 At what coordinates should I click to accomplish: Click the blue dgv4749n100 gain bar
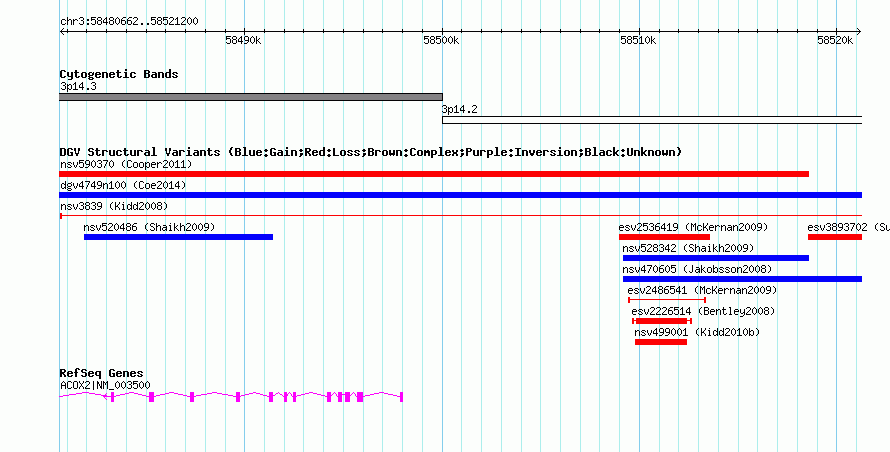pos(461,195)
